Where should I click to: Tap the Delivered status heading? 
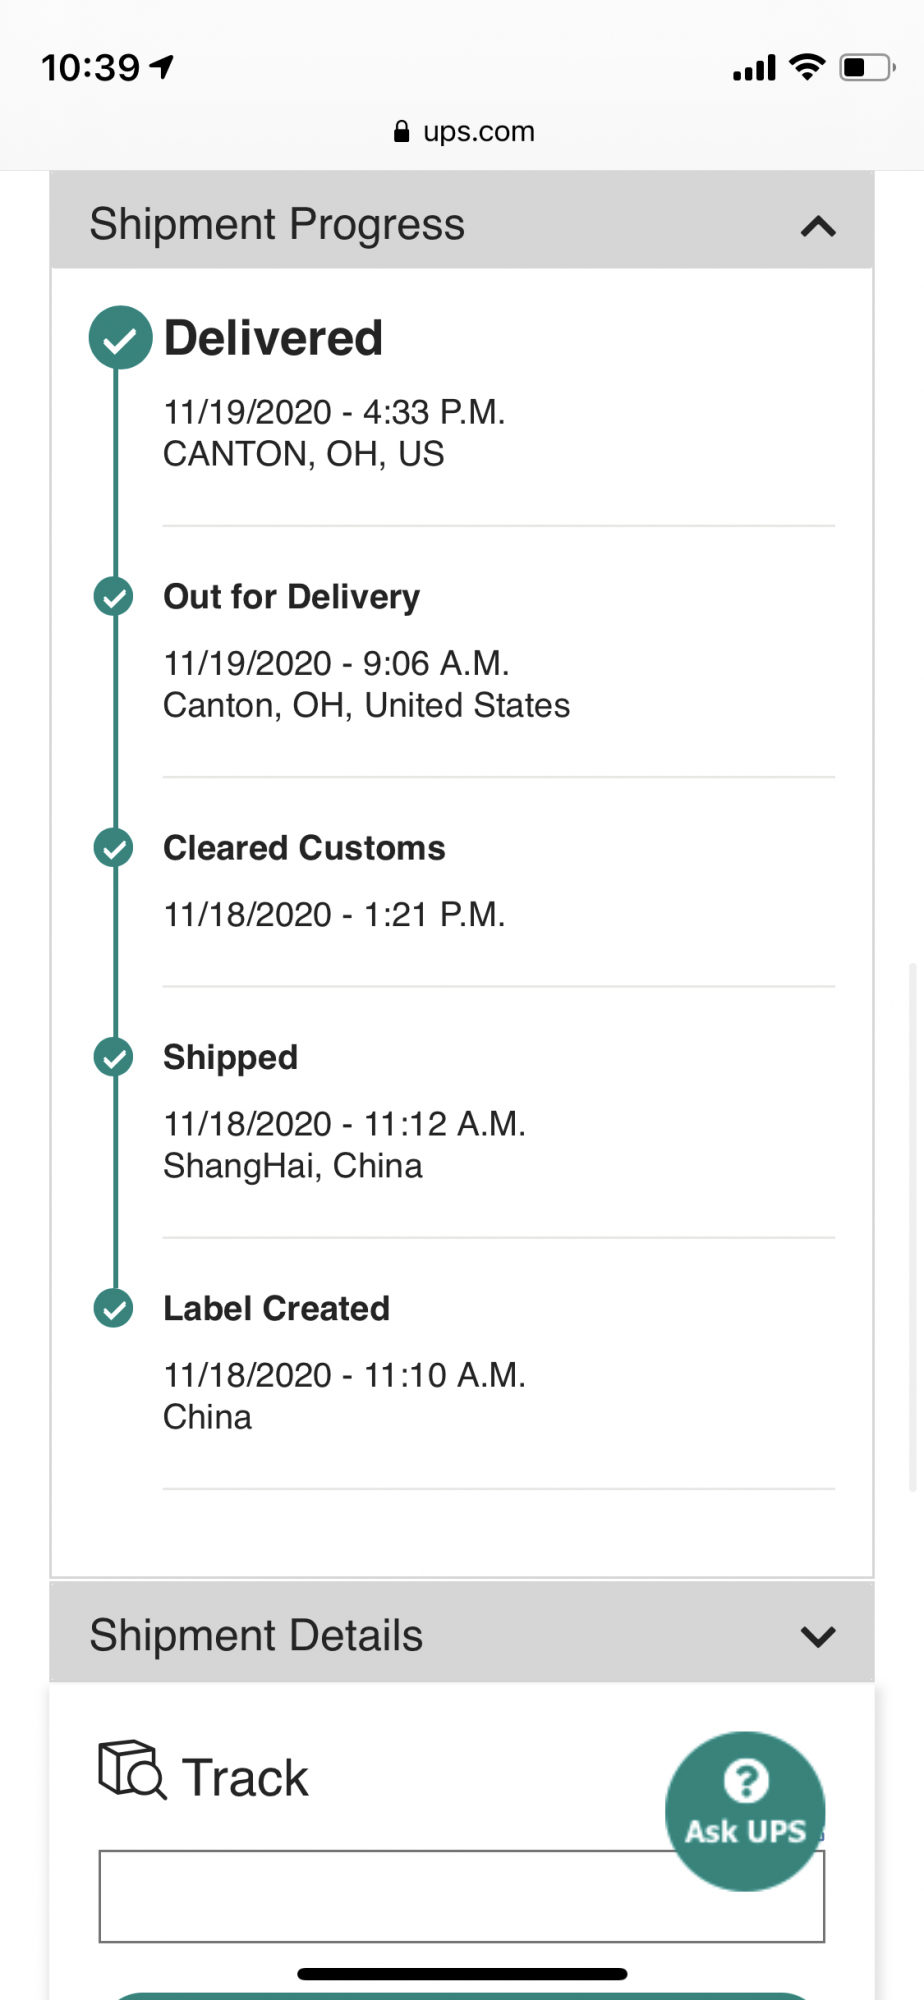(273, 338)
